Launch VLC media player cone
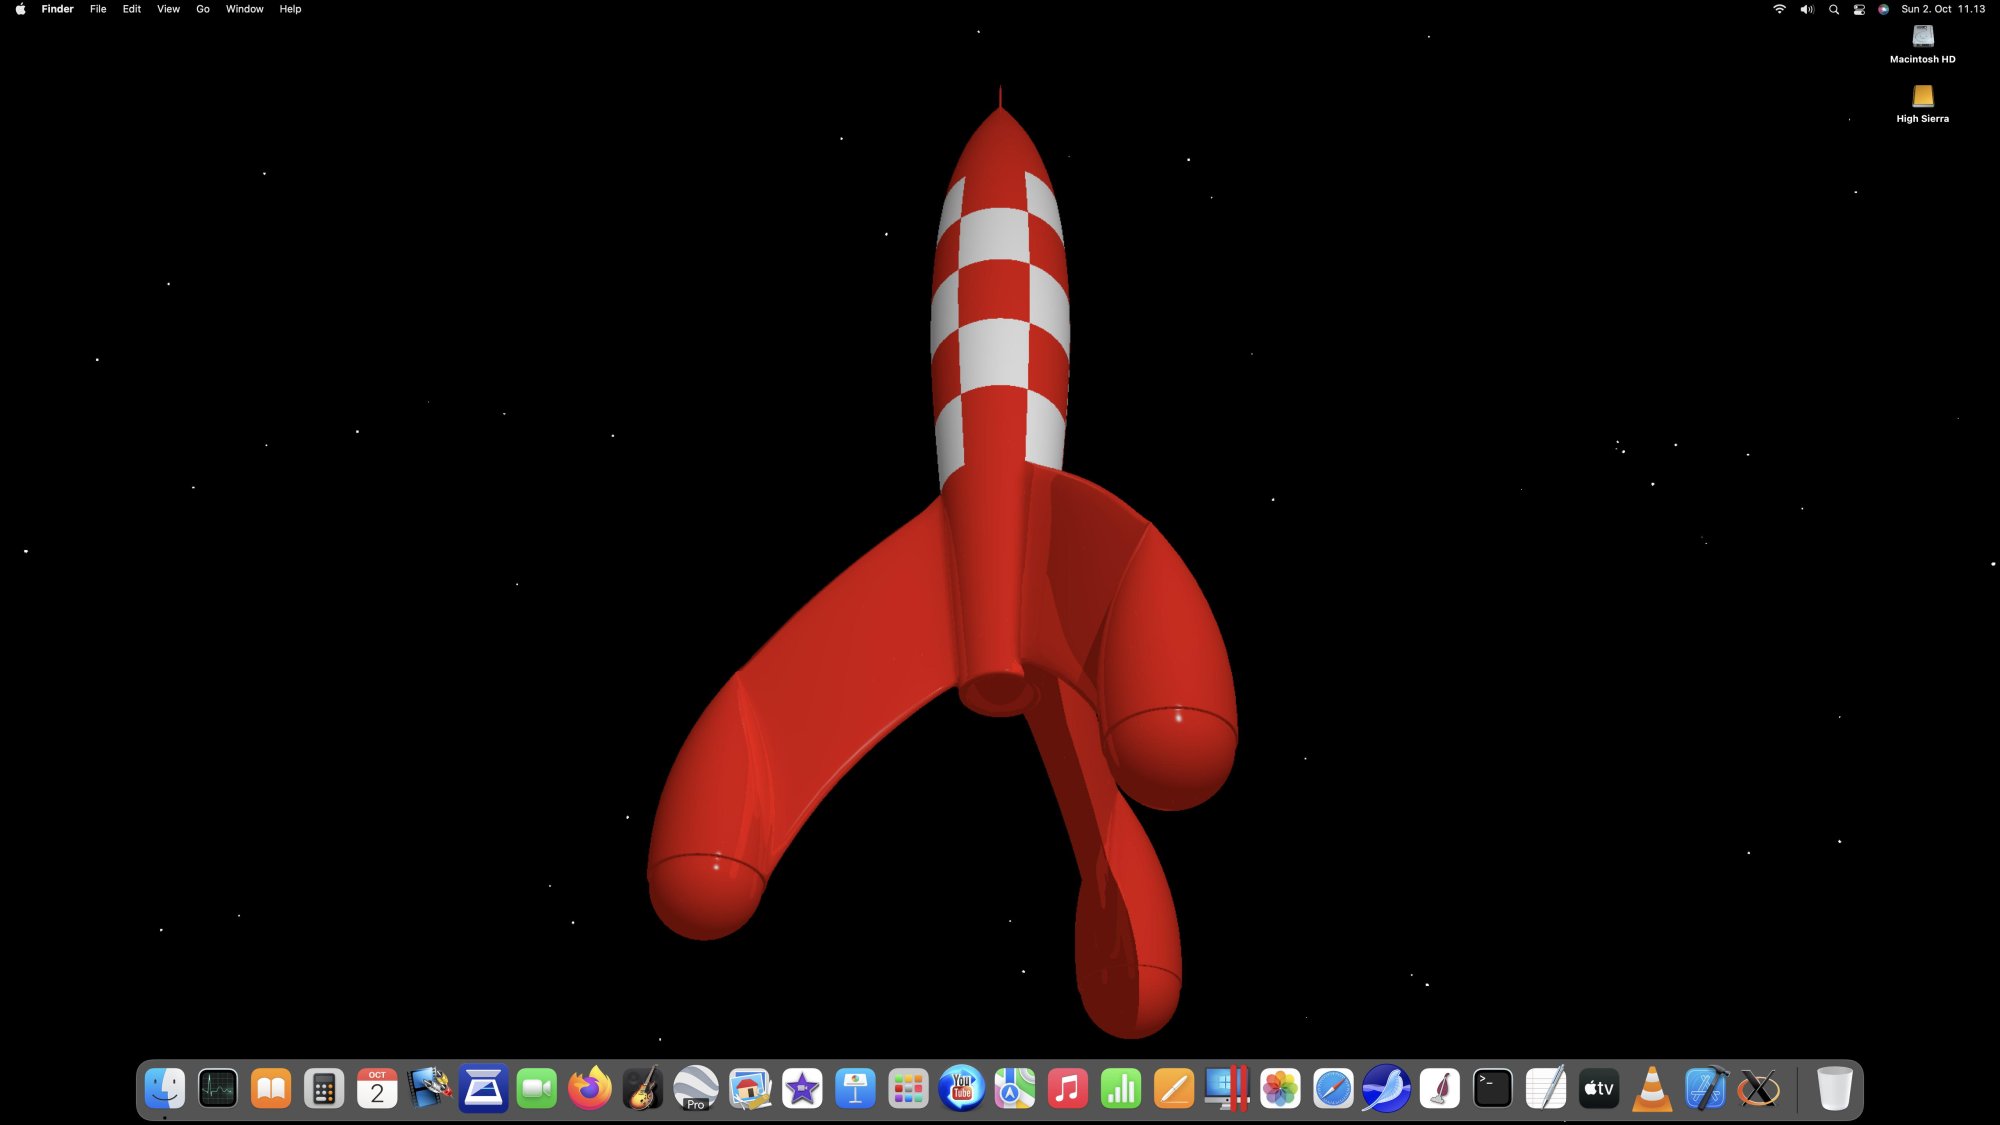The height and width of the screenshot is (1125, 2000). pyautogui.click(x=1652, y=1088)
